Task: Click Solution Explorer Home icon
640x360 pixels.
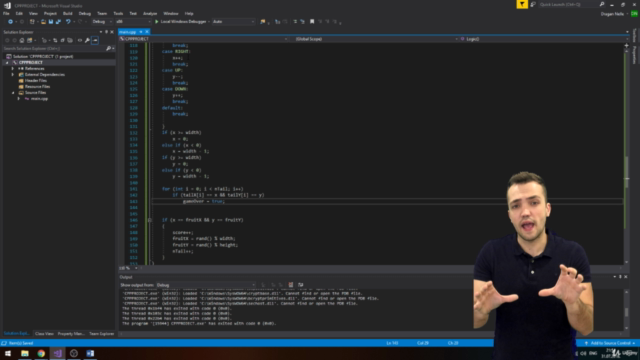Action: tap(22, 40)
